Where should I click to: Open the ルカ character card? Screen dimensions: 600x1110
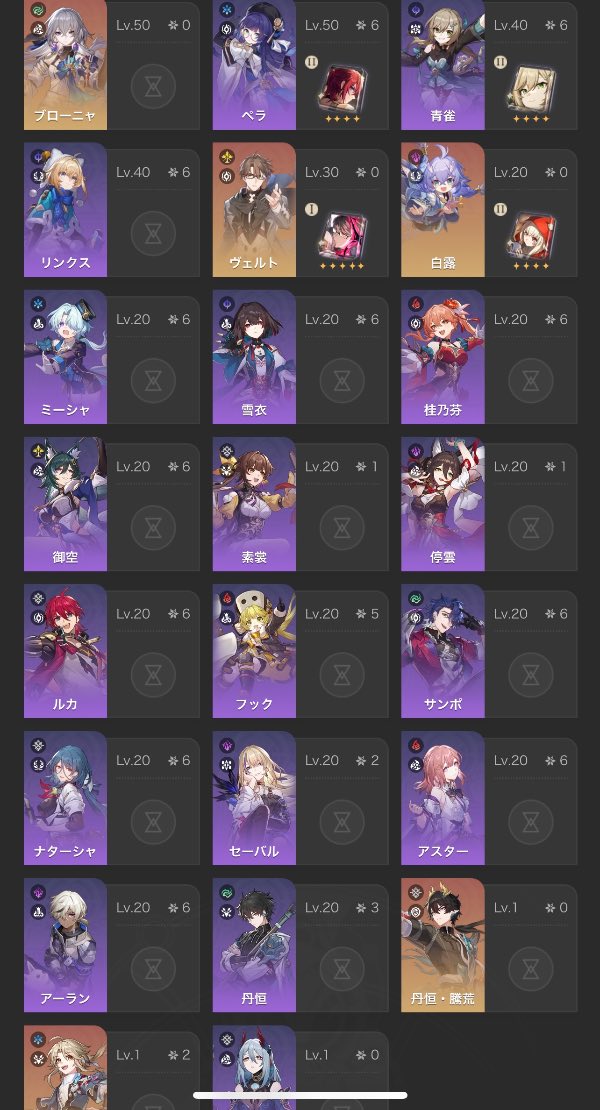click(x=65, y=651)
